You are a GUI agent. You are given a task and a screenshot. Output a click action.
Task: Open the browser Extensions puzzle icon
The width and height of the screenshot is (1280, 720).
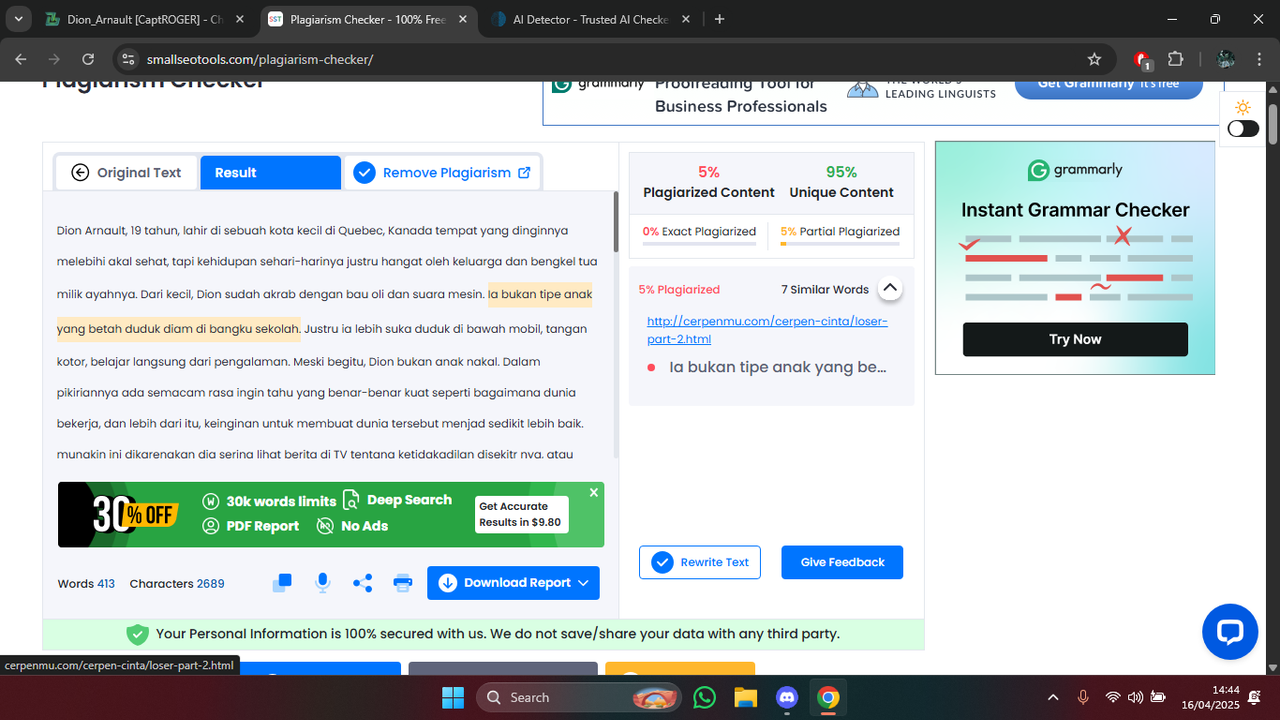pos(1175,59)
